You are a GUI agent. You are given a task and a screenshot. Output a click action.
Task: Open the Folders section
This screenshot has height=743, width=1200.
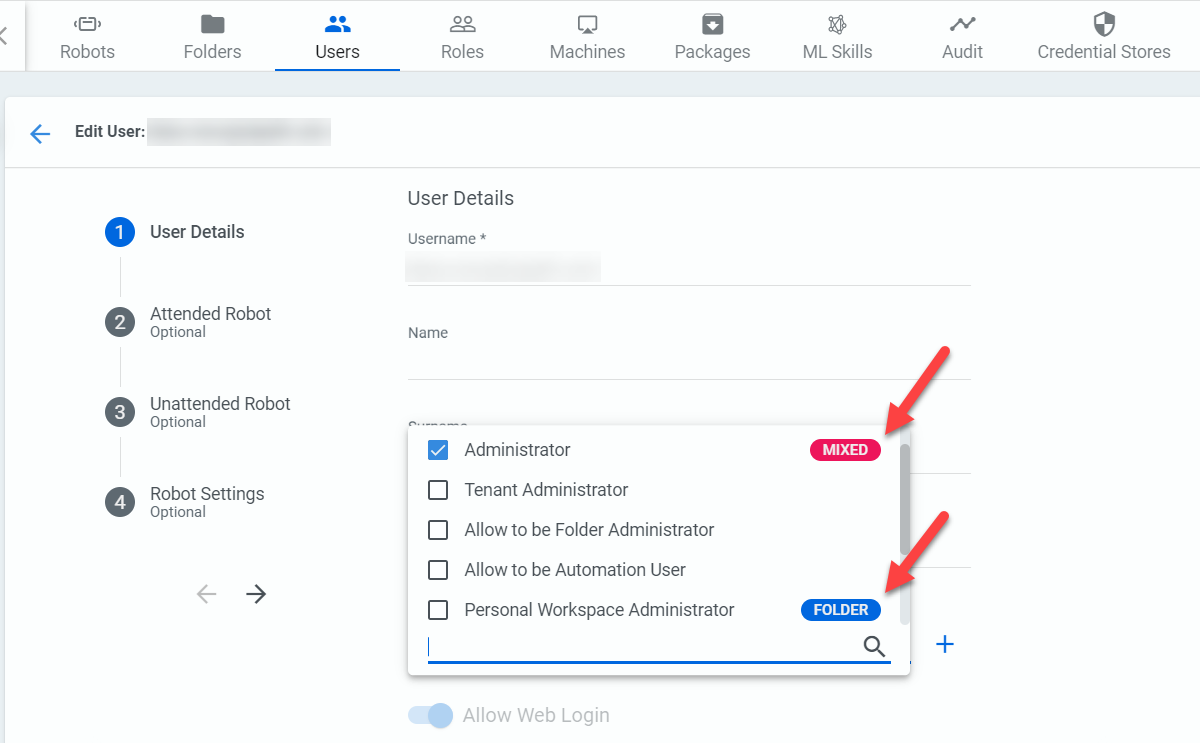coord(212,35)
